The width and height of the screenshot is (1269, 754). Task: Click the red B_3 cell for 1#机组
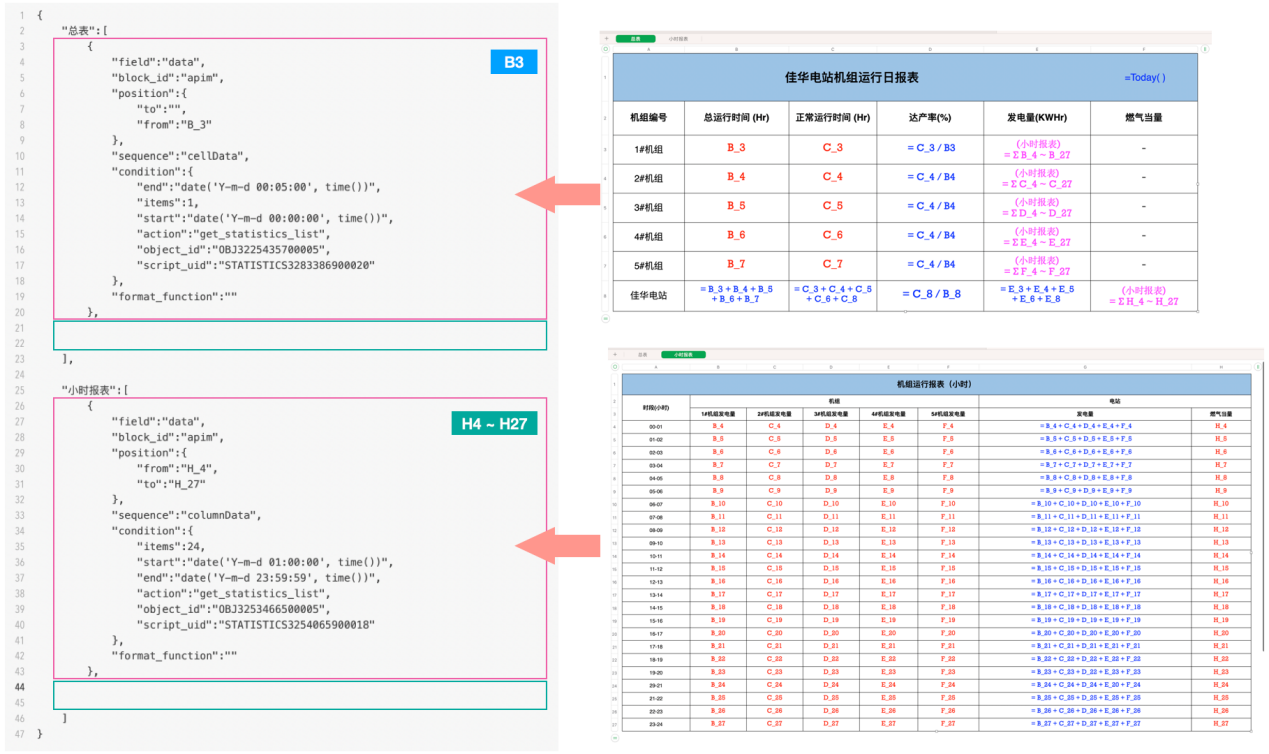(x=736, y=148)
